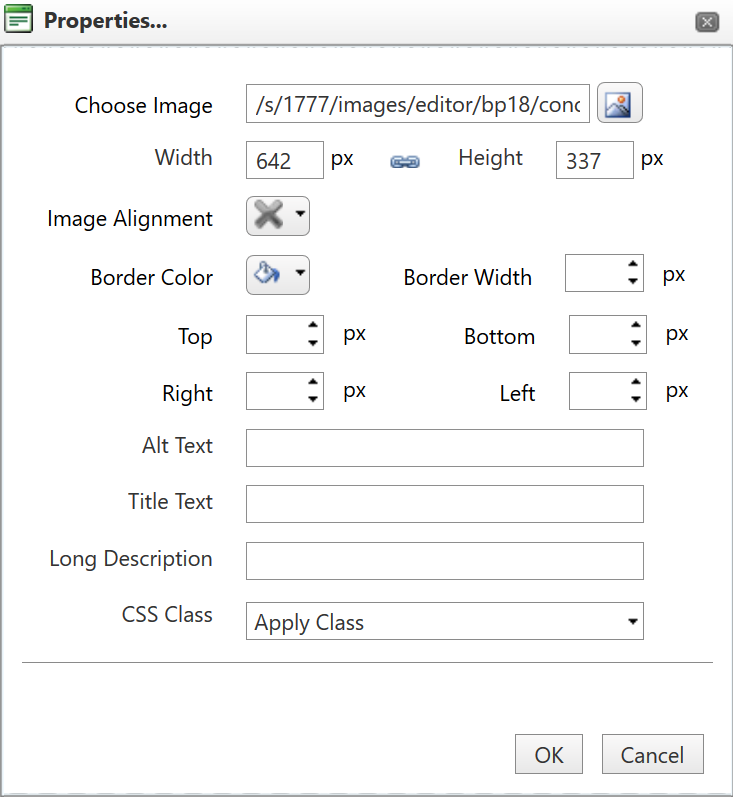Image resolution: width=733 pixels, height=797 pixels.
Task: Increase Top margin with up arrow
Action: [x=313, y=325]
